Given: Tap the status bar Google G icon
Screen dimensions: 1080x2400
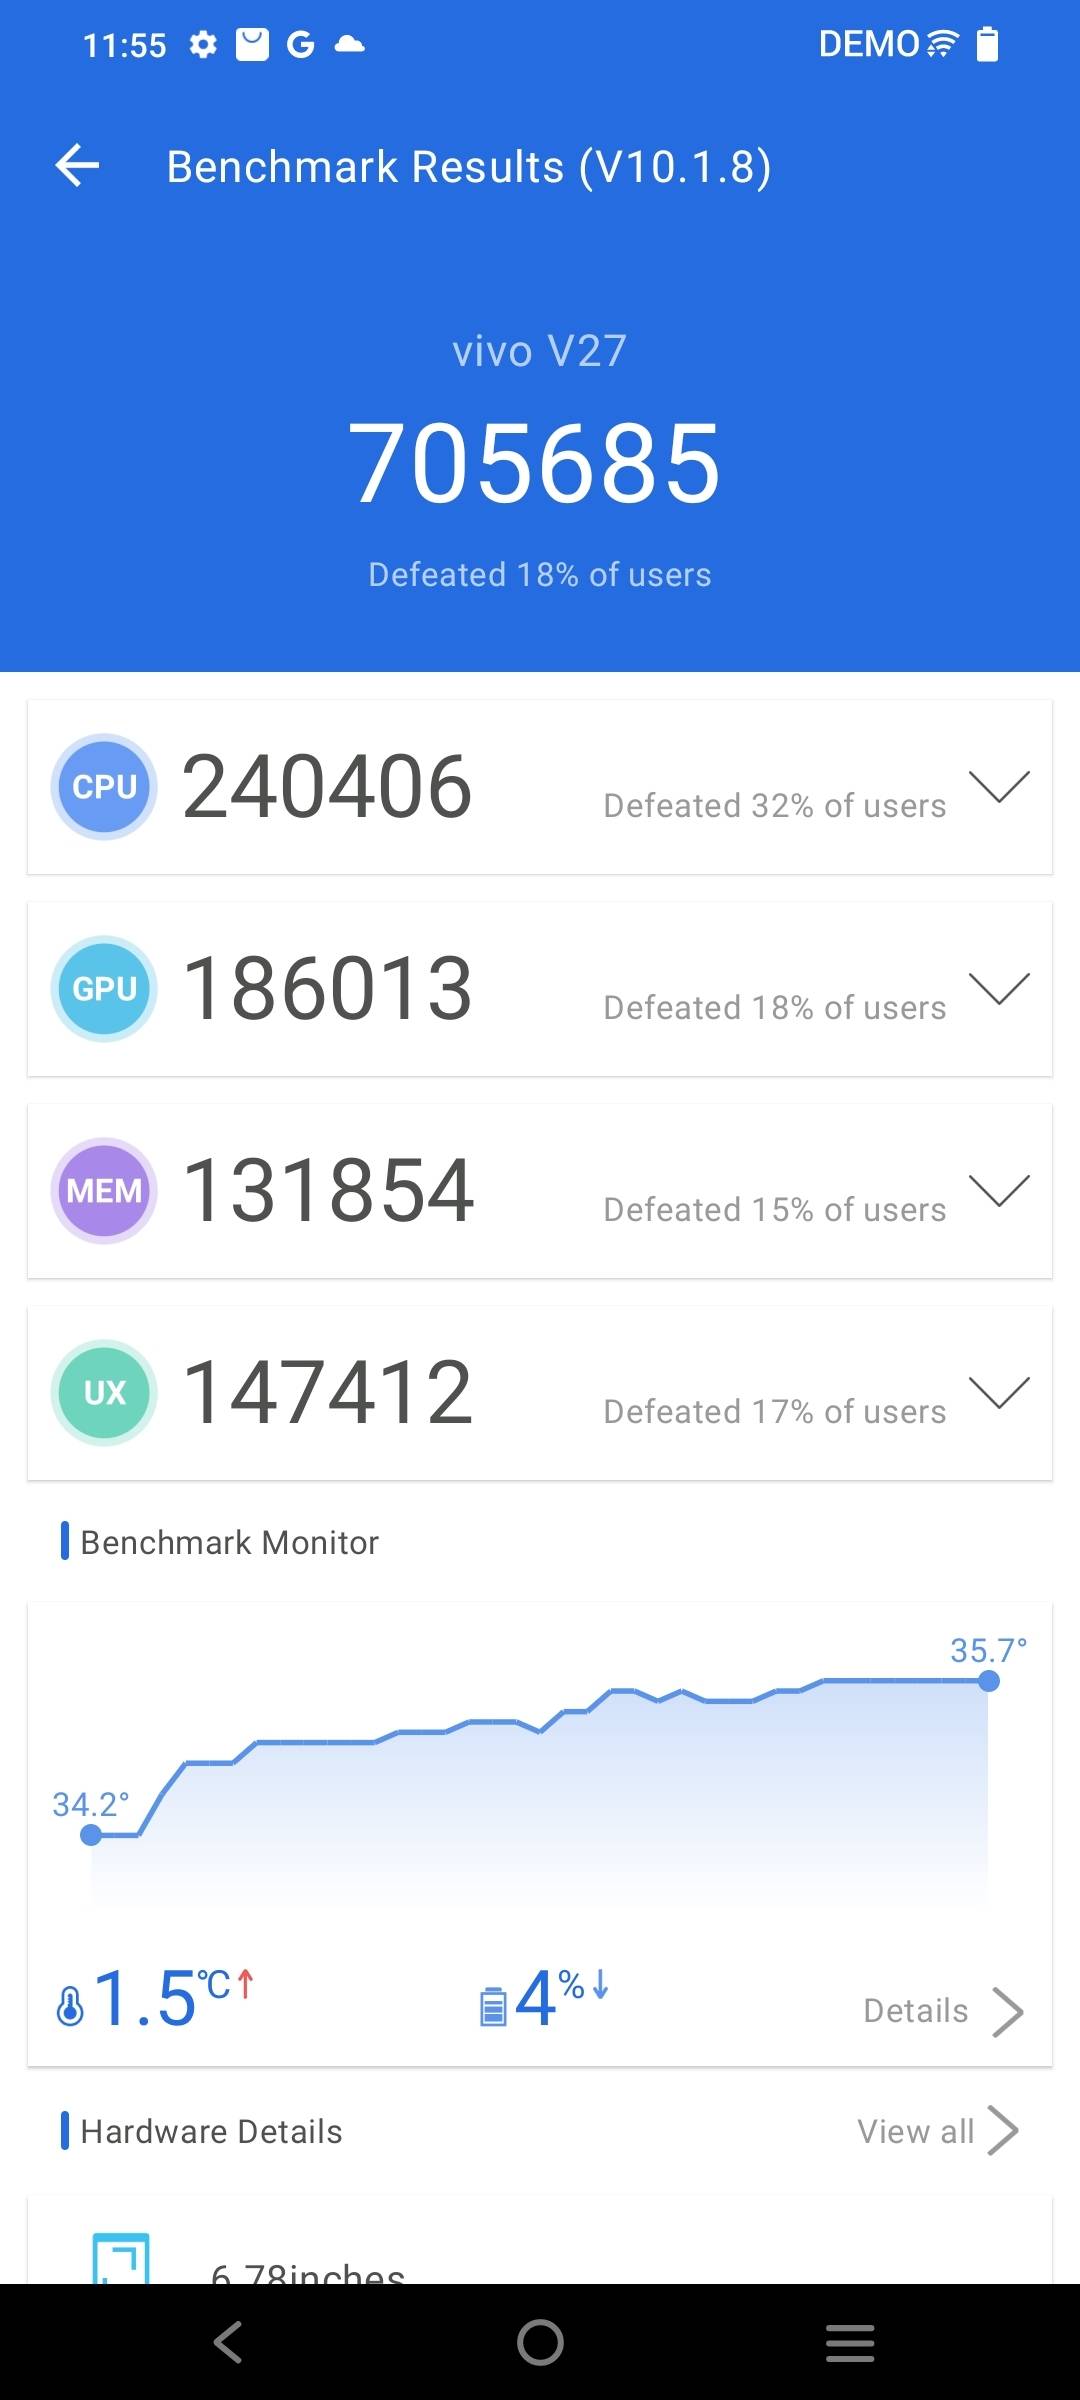Looking at the screenshot, I should click(x=300, y=45).
